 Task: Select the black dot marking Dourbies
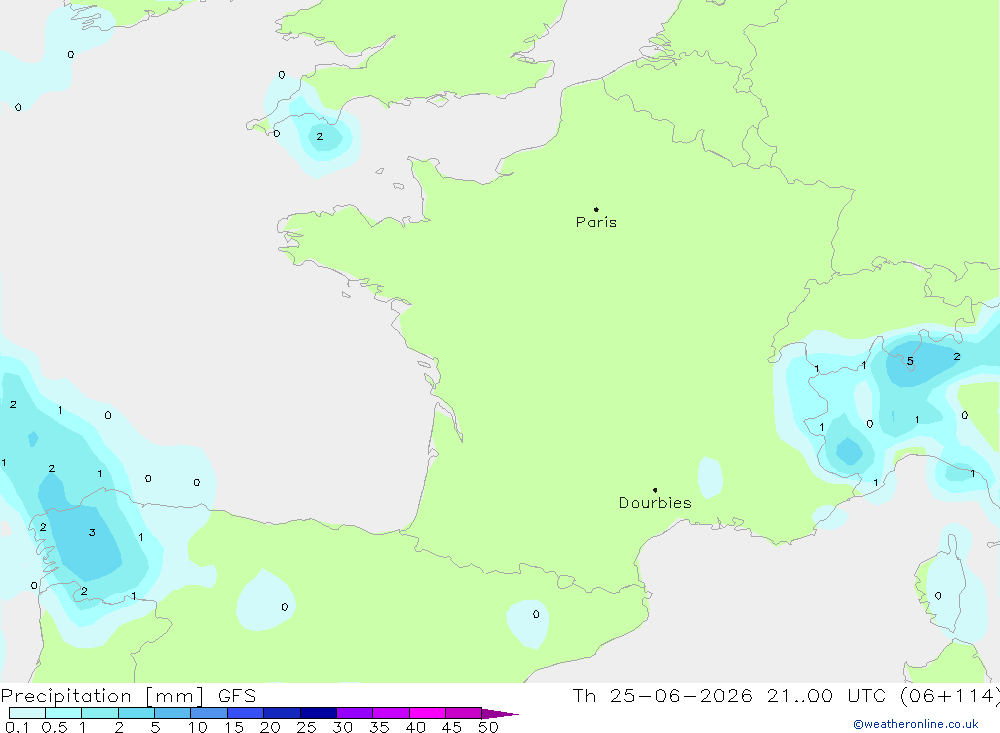click(x=655, y=490)
